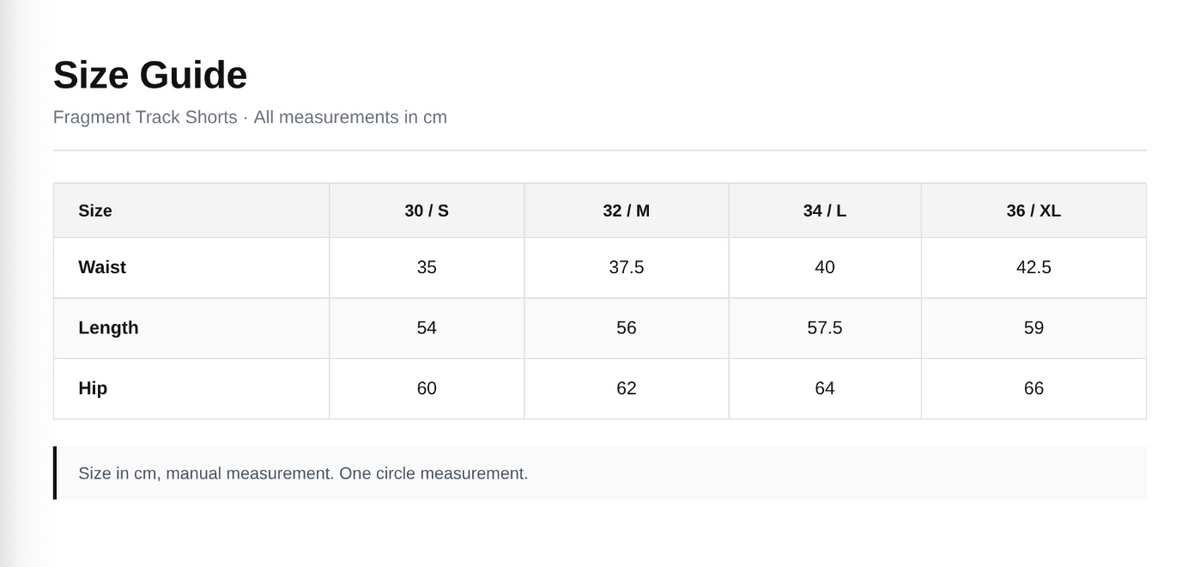
Task: Click the 34 / L column header
Action: click(x=825, y=211)
